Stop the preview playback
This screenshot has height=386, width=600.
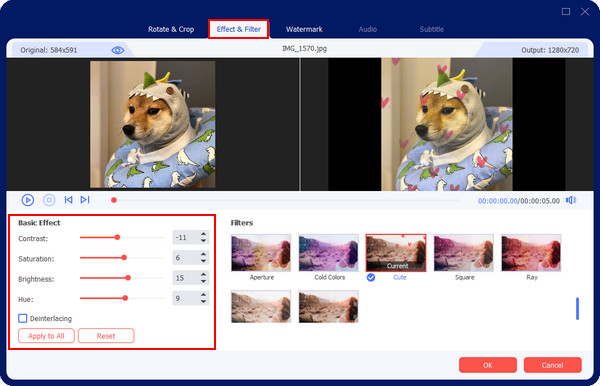[49, 200]
